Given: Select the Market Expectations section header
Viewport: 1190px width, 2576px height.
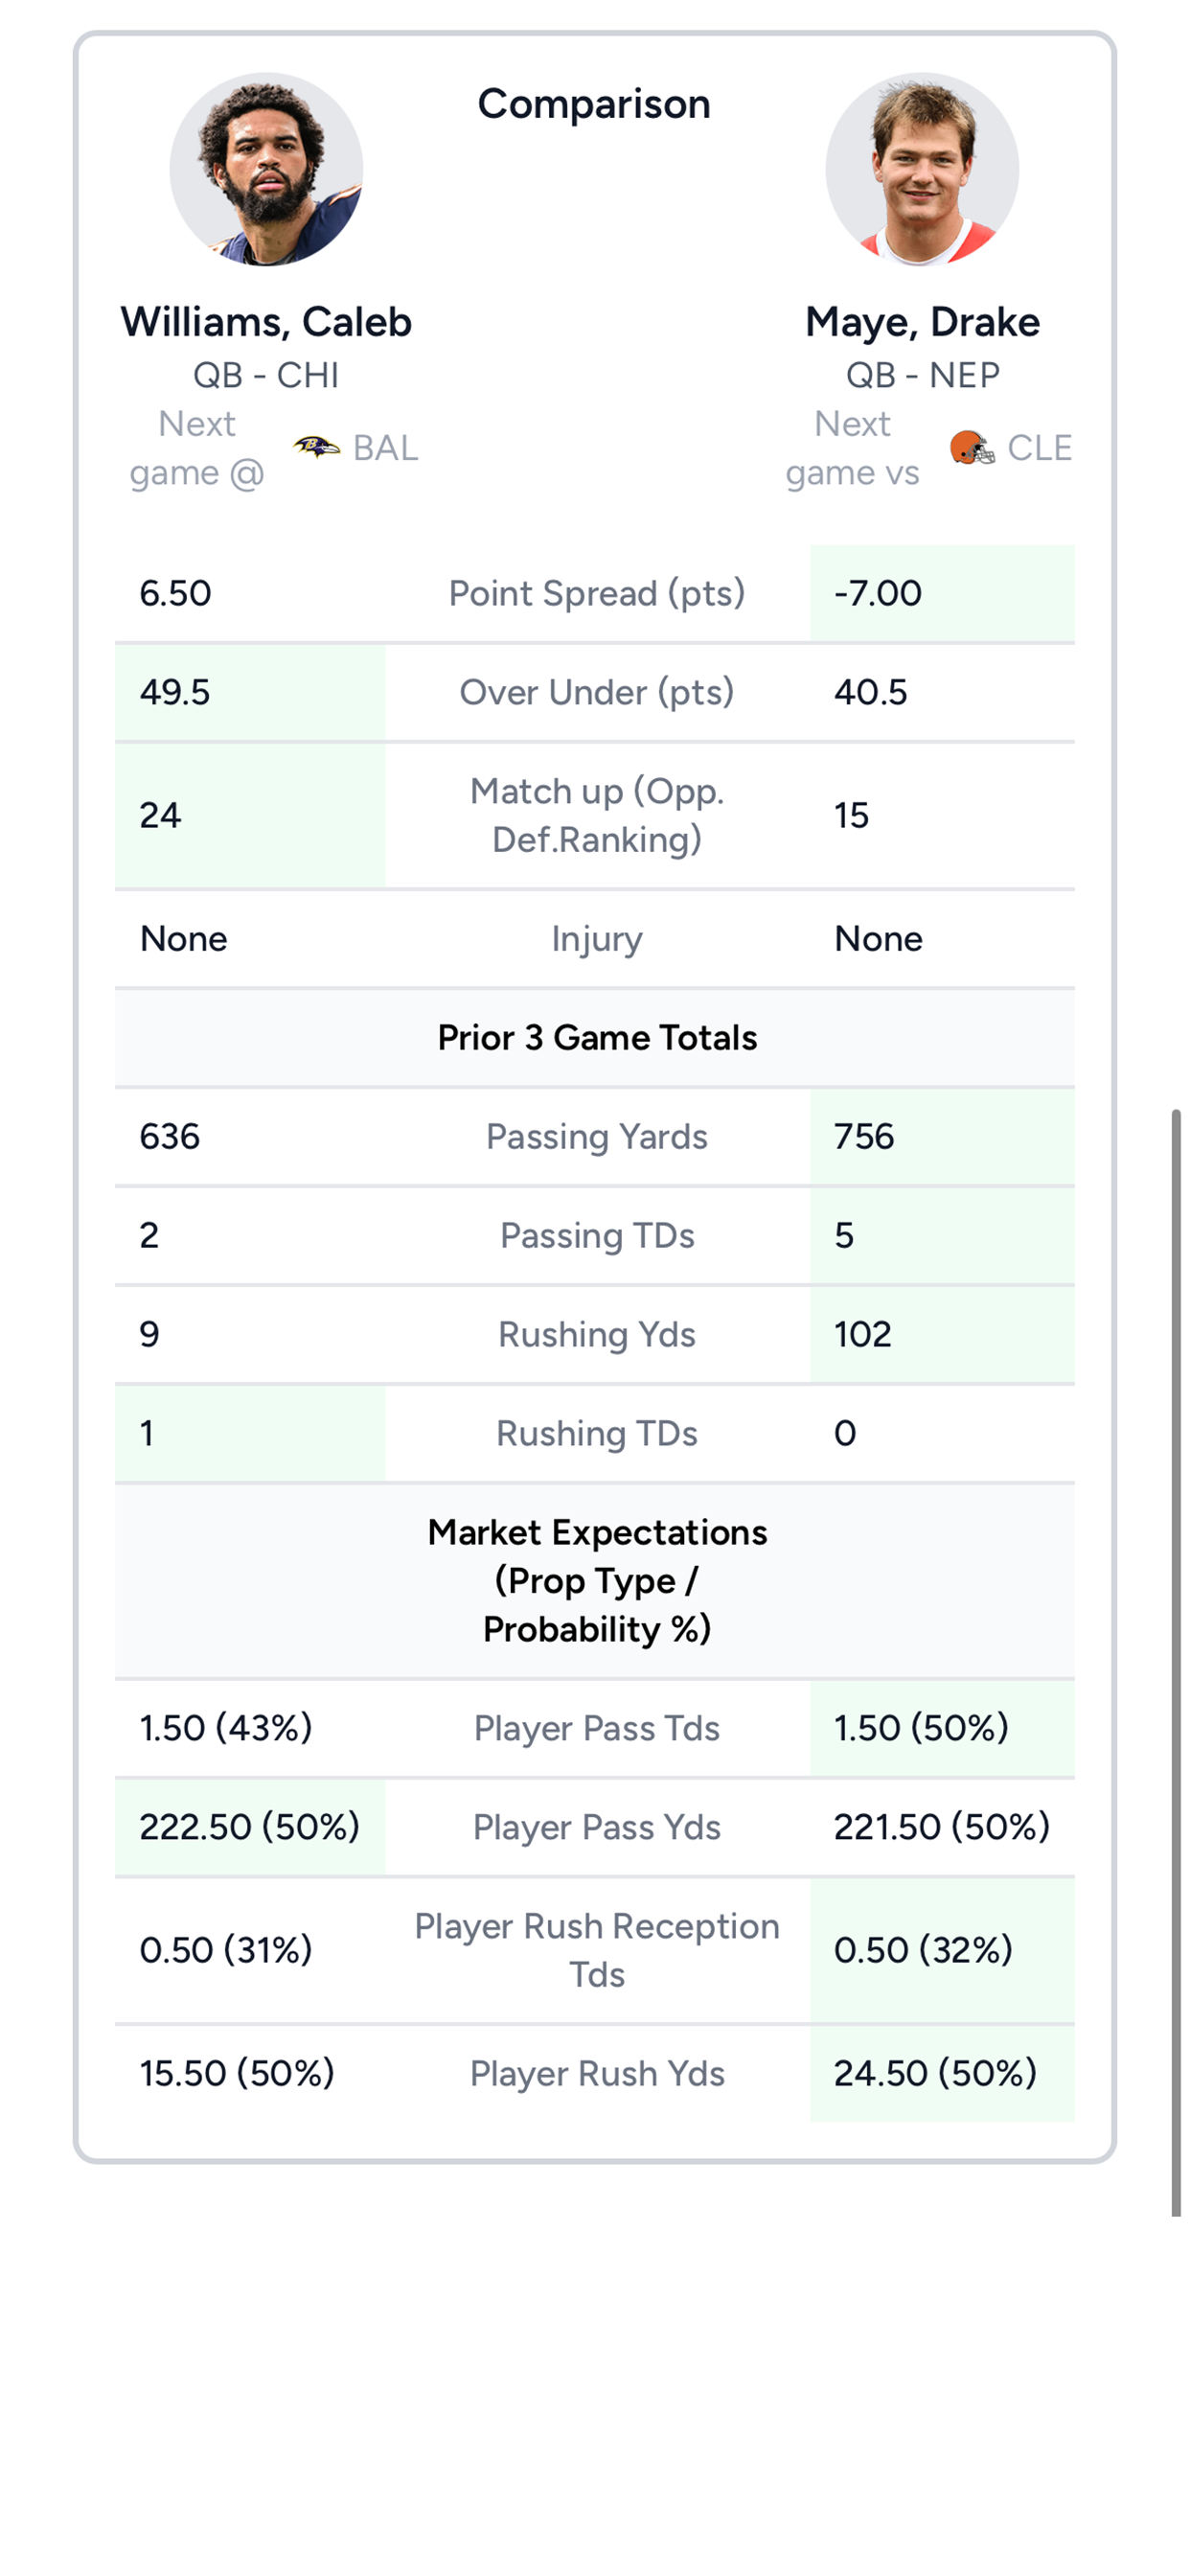Looking at the screenshot, I should (x=597, y=1579).
